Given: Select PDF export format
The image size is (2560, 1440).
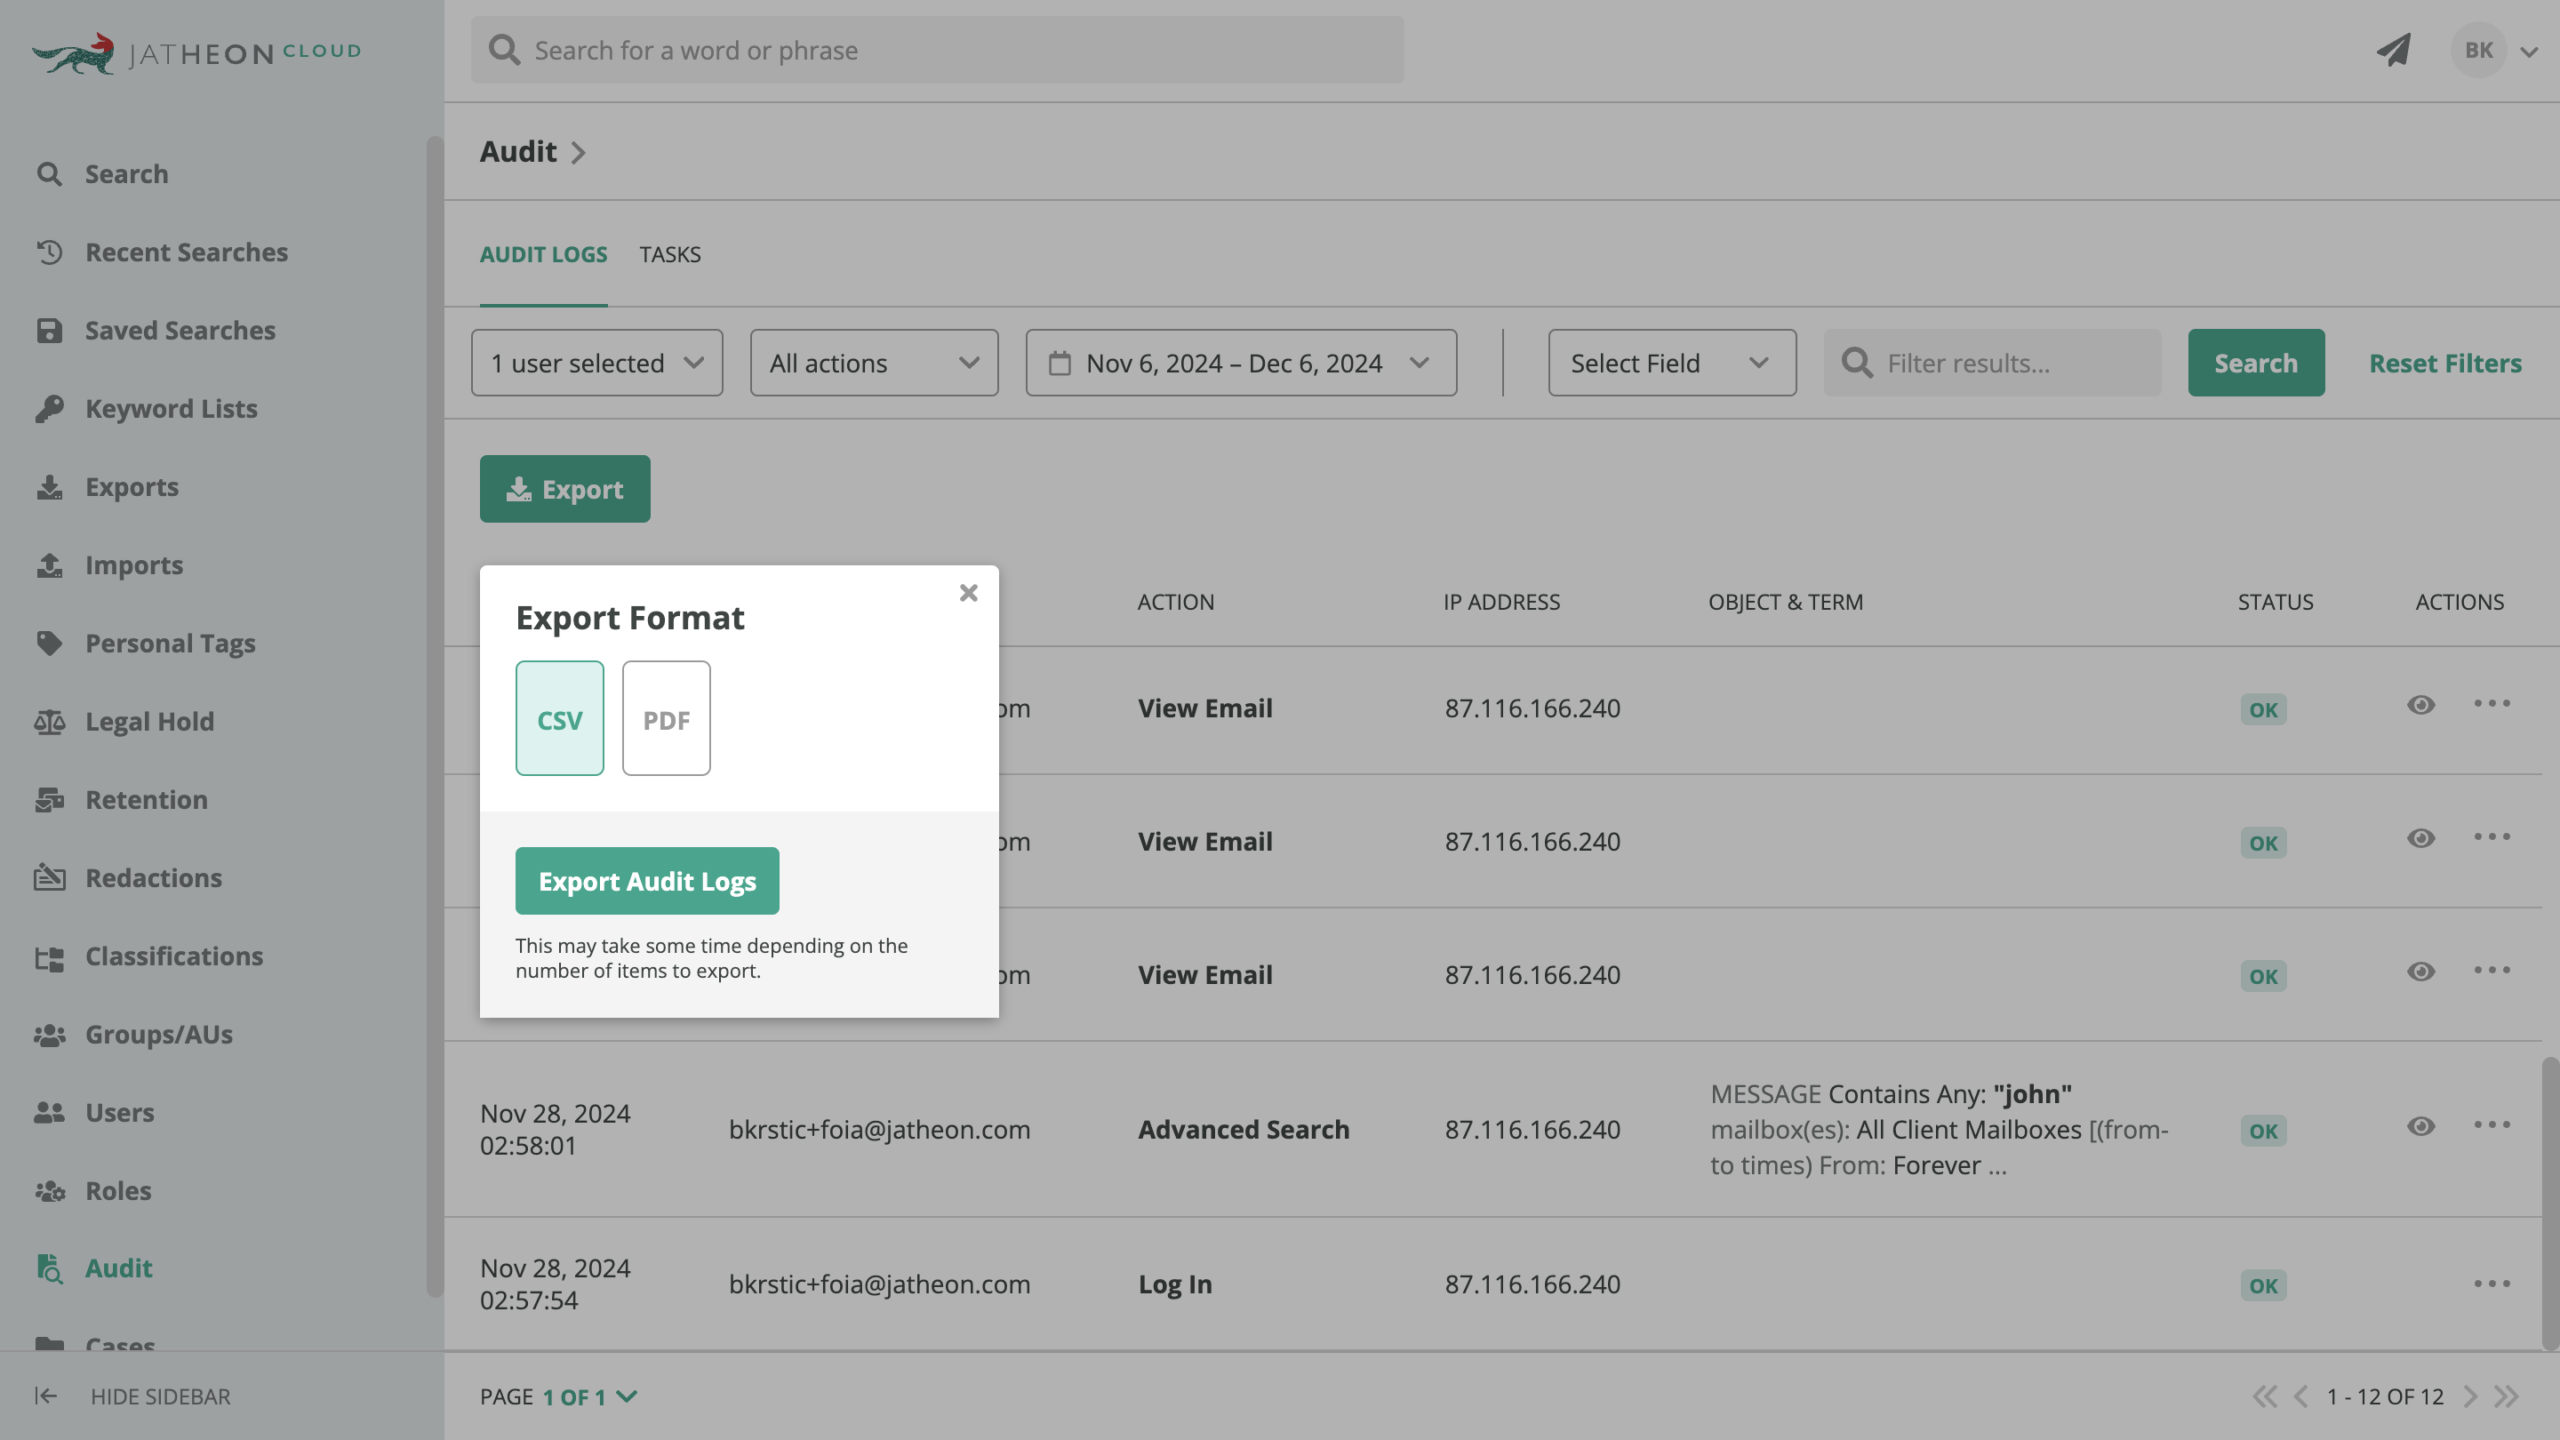Looking at the screenshot, I should click(x=666, y=718).
